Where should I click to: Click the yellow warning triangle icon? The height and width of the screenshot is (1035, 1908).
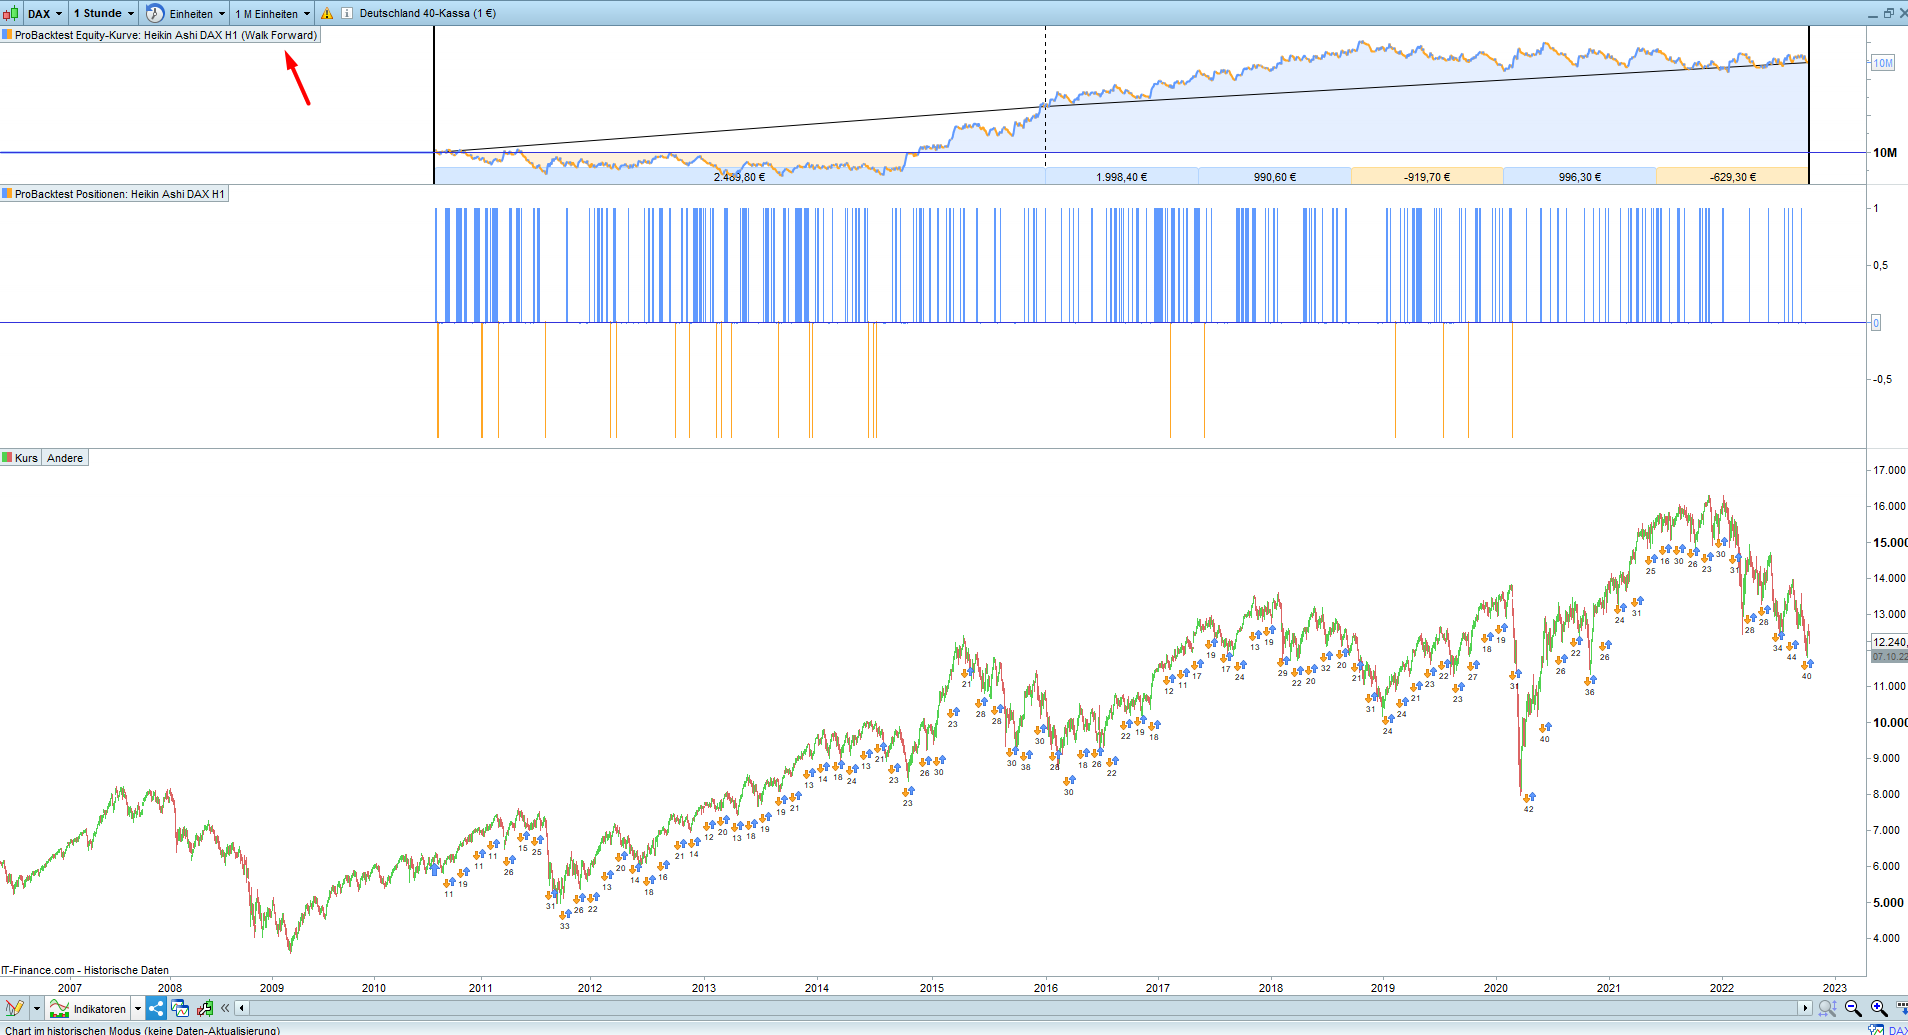pos(327,14)
